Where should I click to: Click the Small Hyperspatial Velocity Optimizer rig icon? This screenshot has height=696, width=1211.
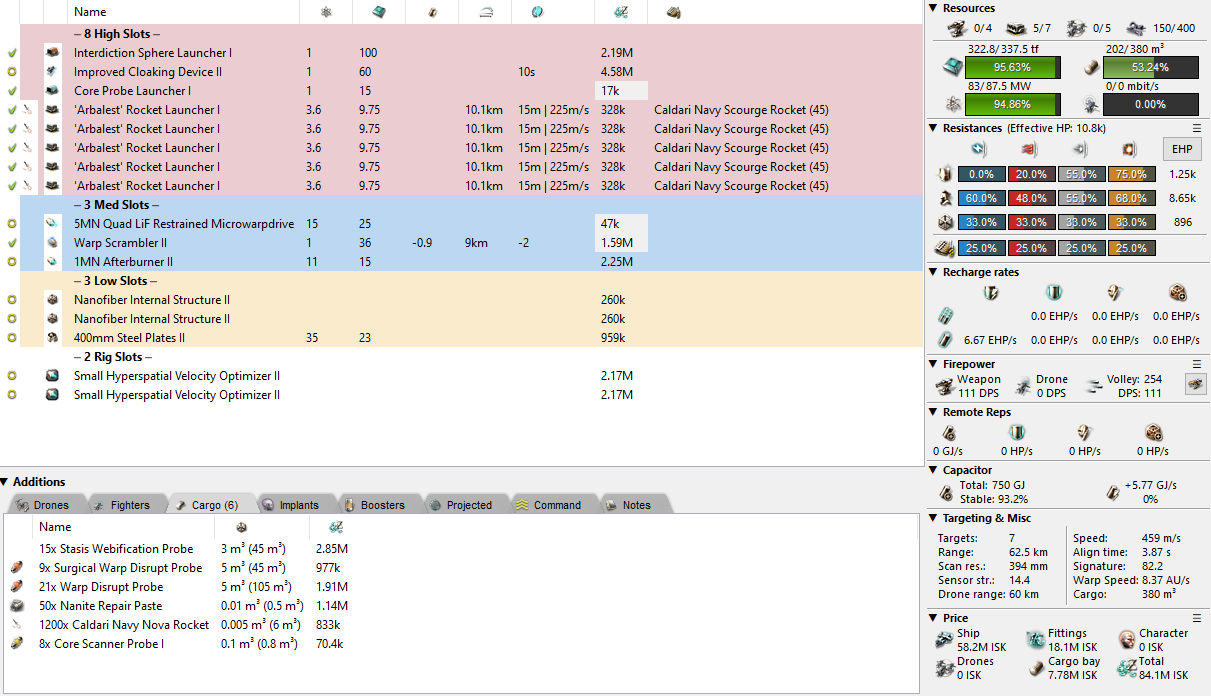(53, 376)
